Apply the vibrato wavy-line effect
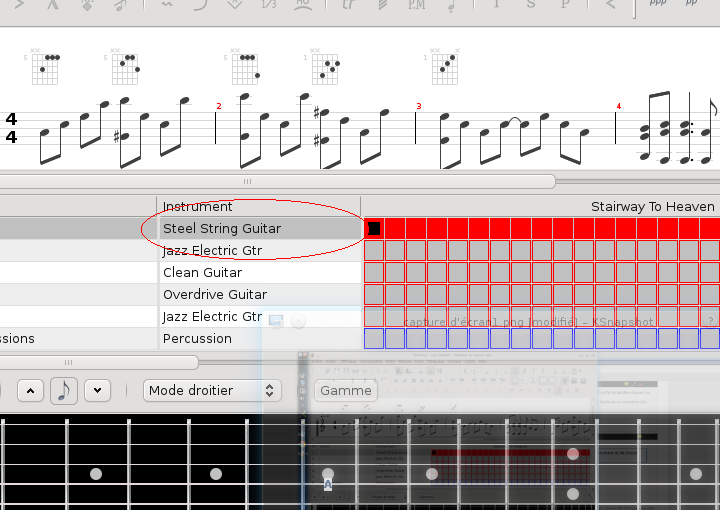The width and height of the screenshot is (720, 510). [x=167, y=5]
